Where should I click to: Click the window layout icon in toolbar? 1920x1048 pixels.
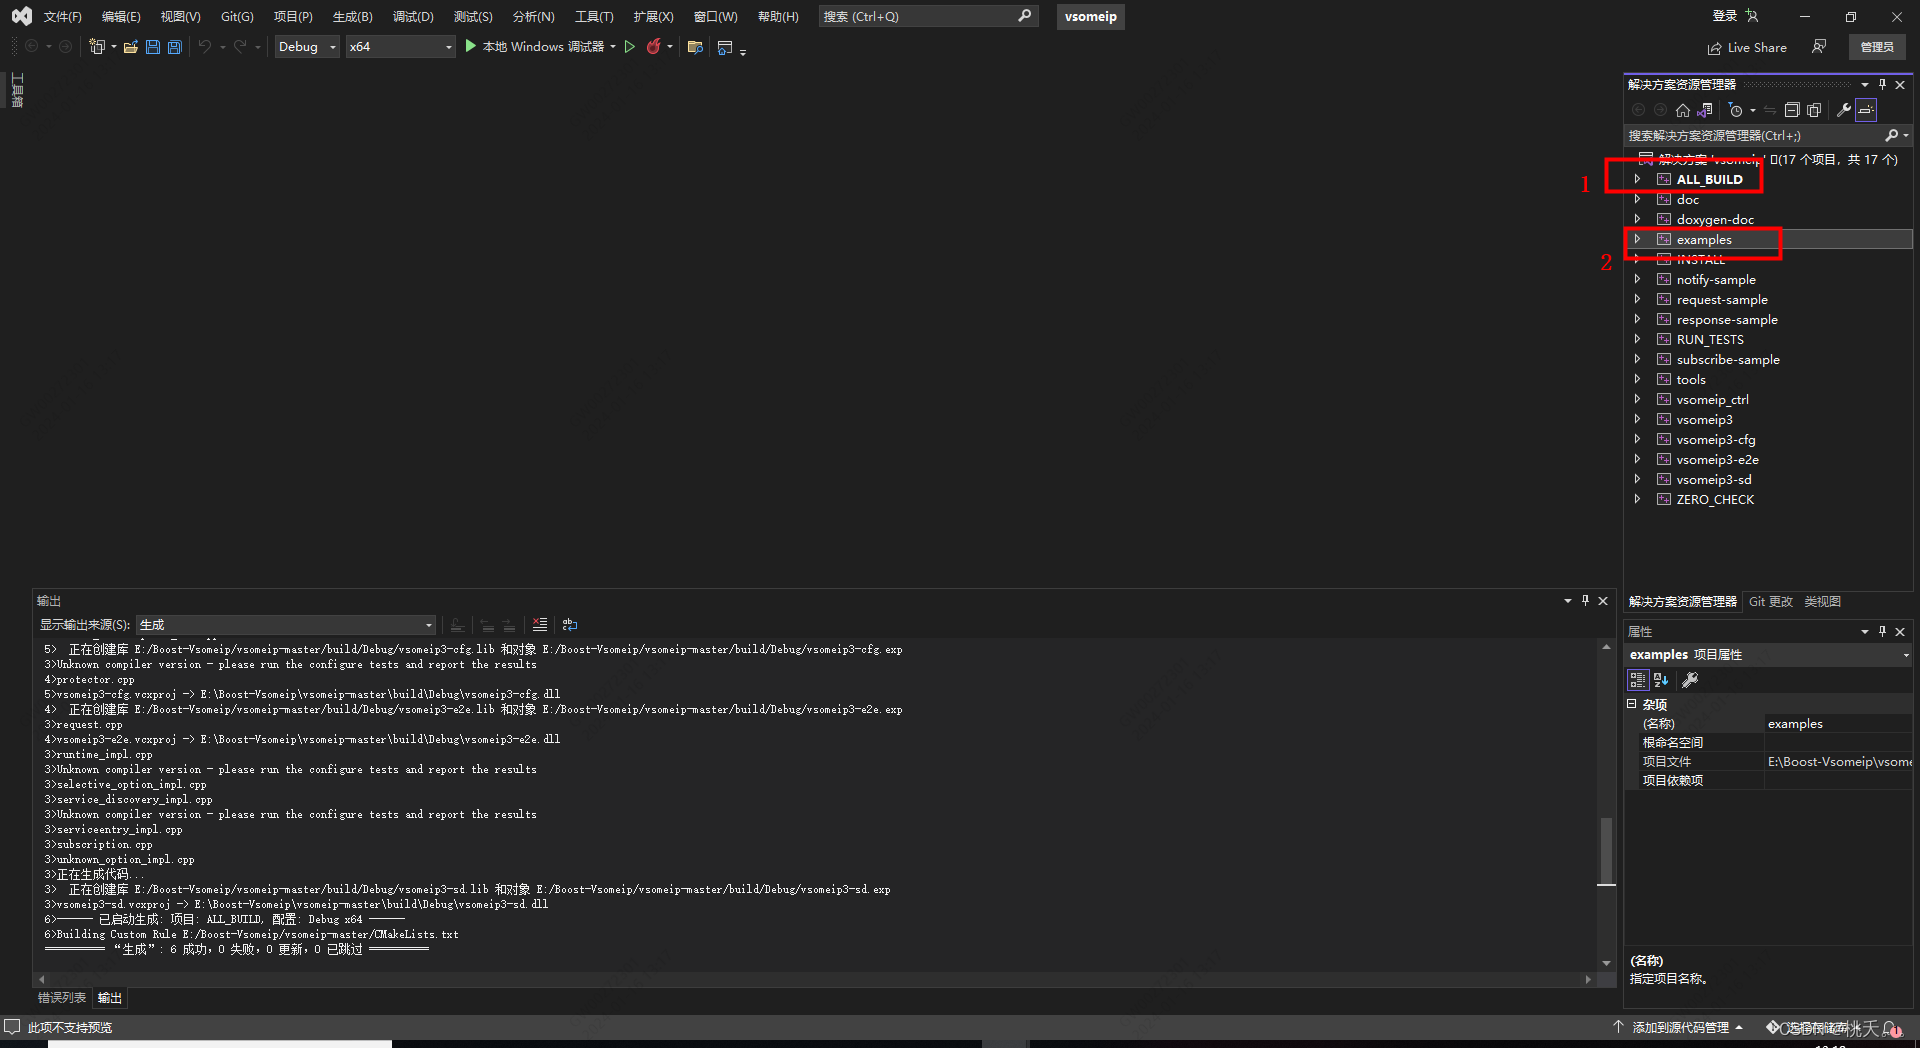(725, 47)
